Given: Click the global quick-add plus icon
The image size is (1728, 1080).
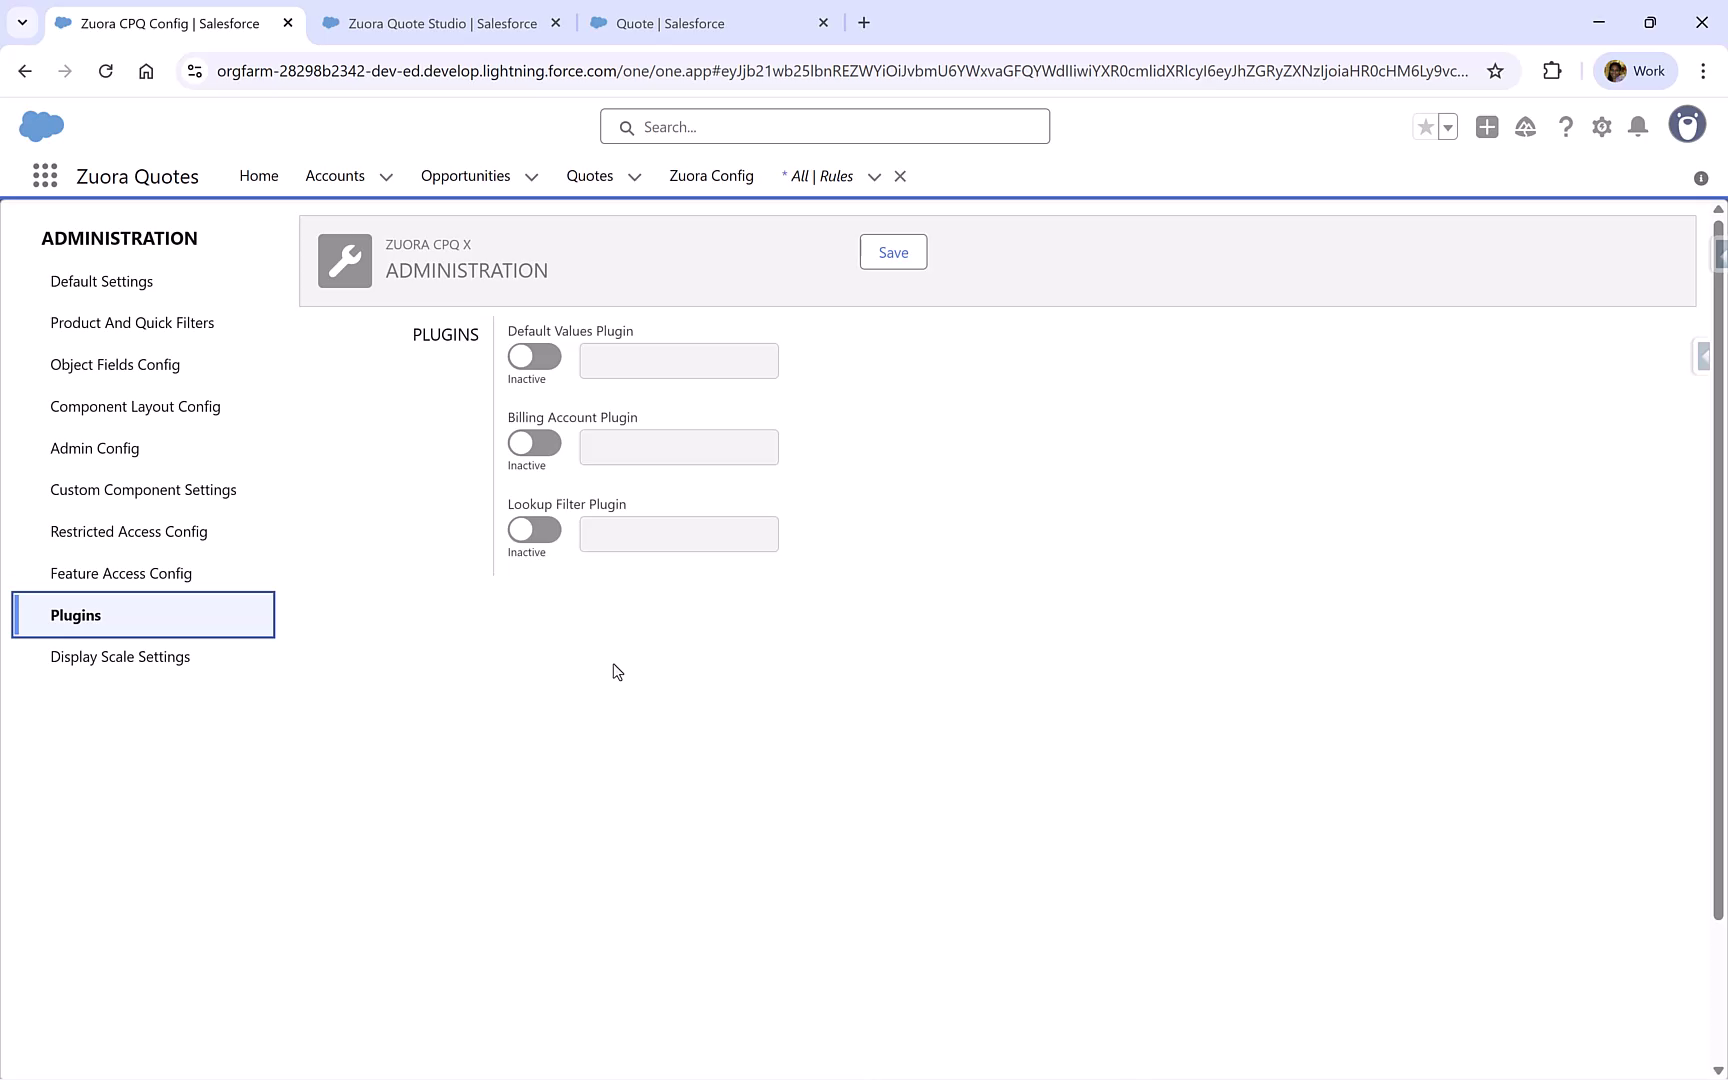Looking at the screenshot, I should (x=1487, y=127).
